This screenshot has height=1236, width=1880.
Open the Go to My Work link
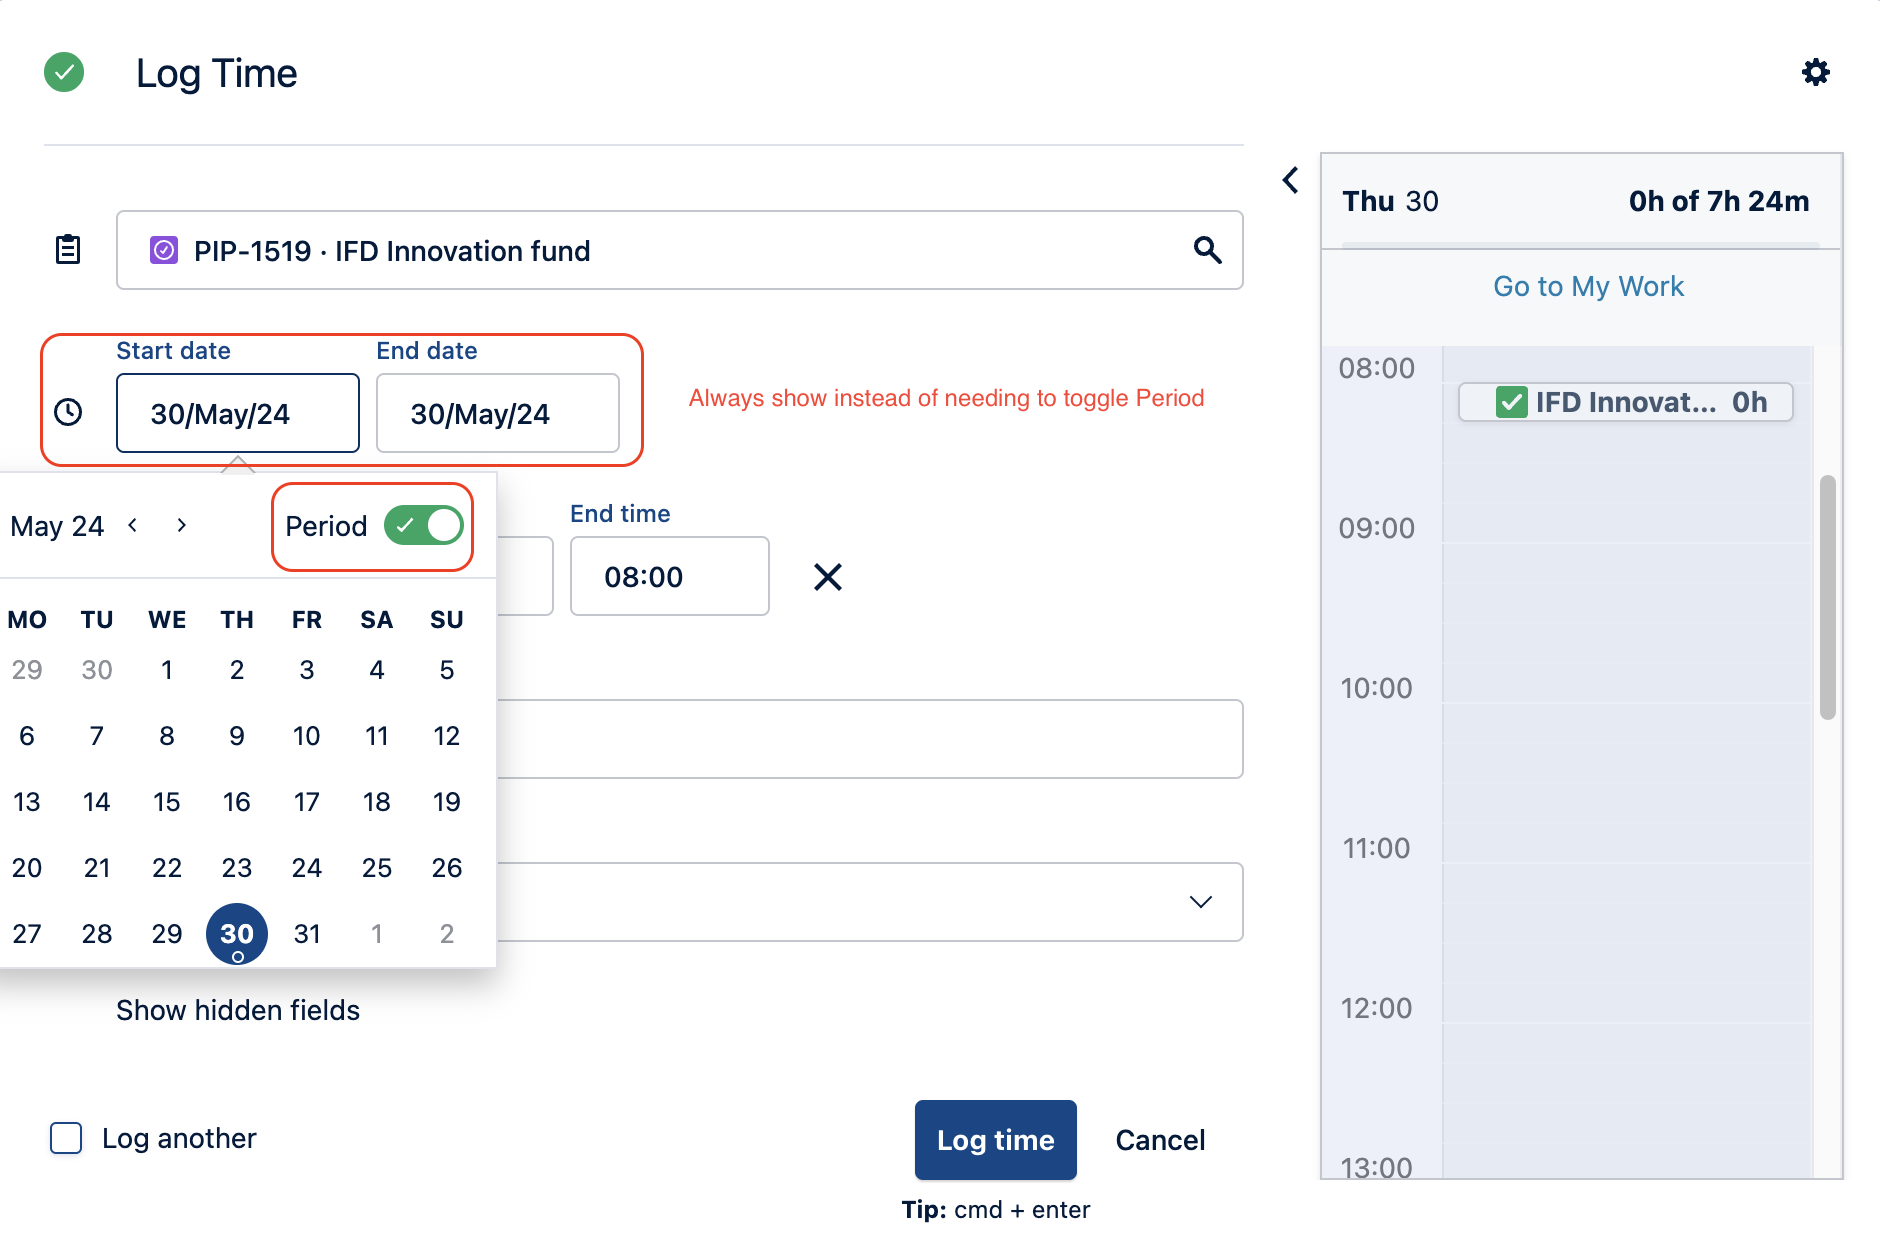click(1588, 287)
